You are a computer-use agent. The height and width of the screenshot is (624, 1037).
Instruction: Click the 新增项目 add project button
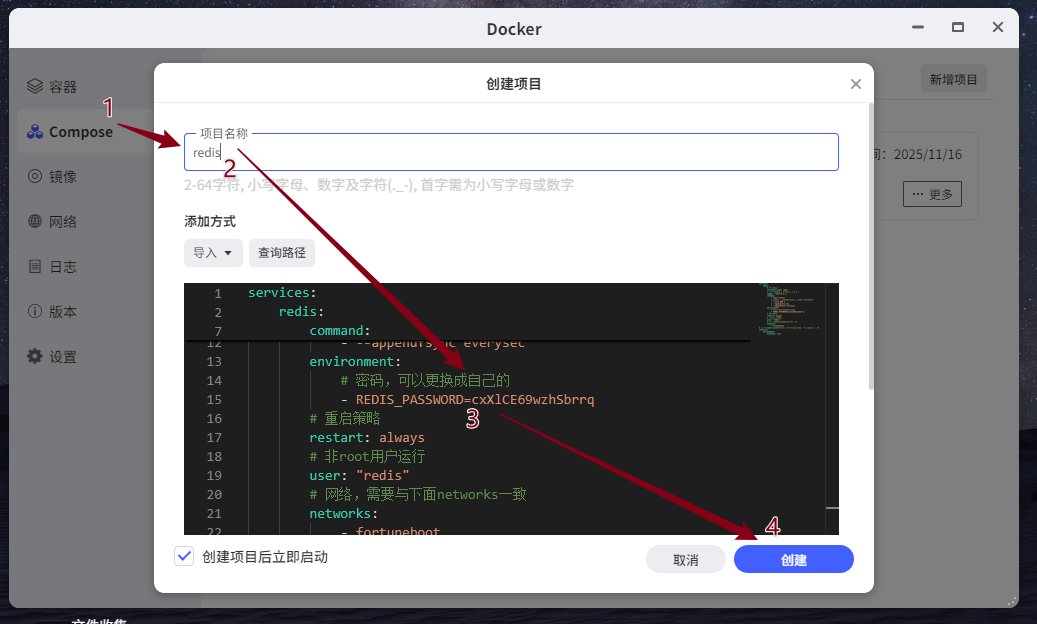coord(953,80)
